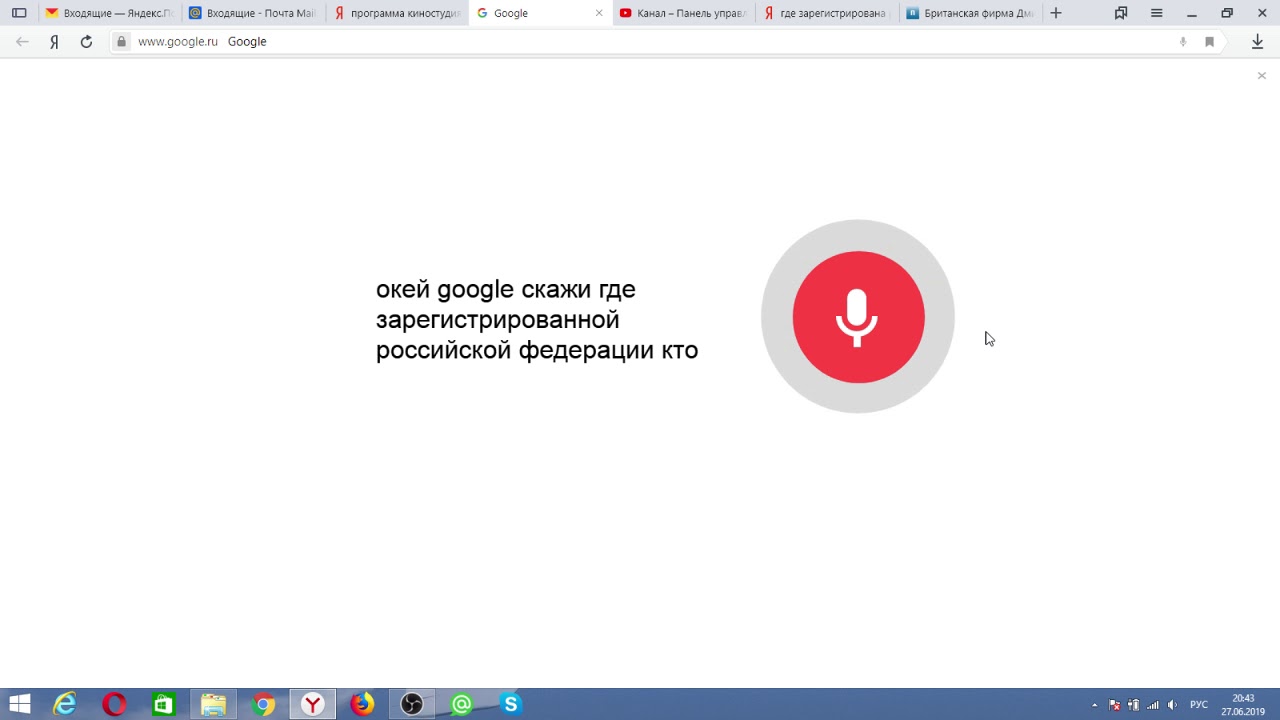
Task: Open Windows Store from the taskbar
Action: tap(163, 704)
